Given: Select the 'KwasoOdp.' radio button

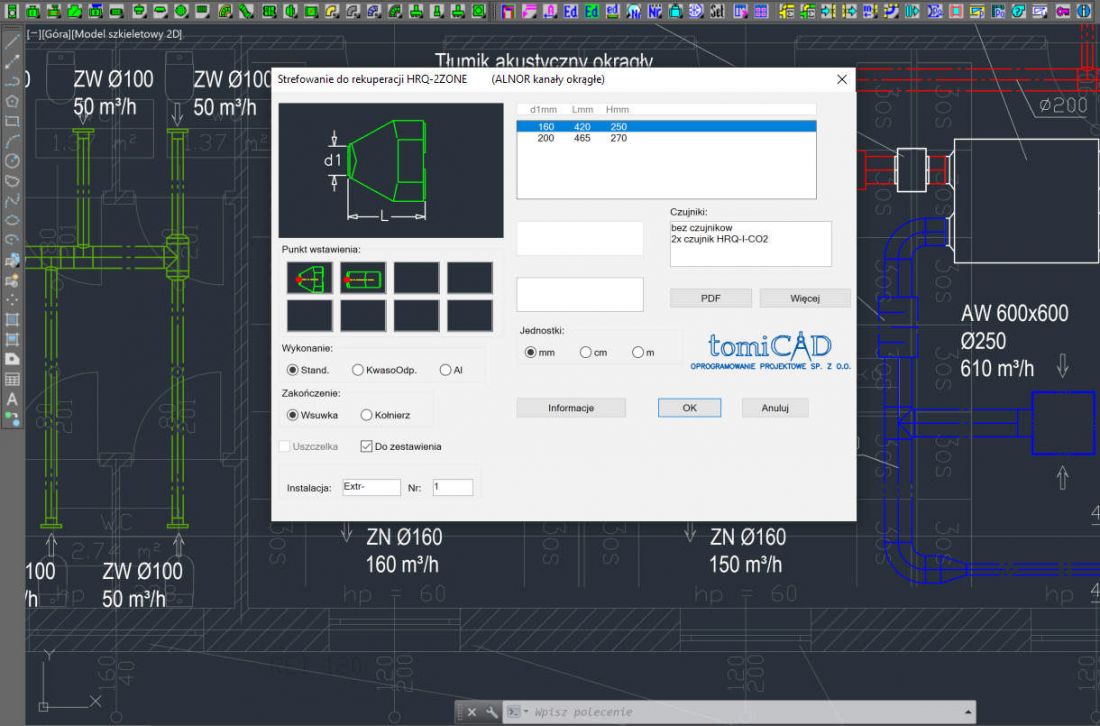Looking at the screenshot, I should [358, 370].
